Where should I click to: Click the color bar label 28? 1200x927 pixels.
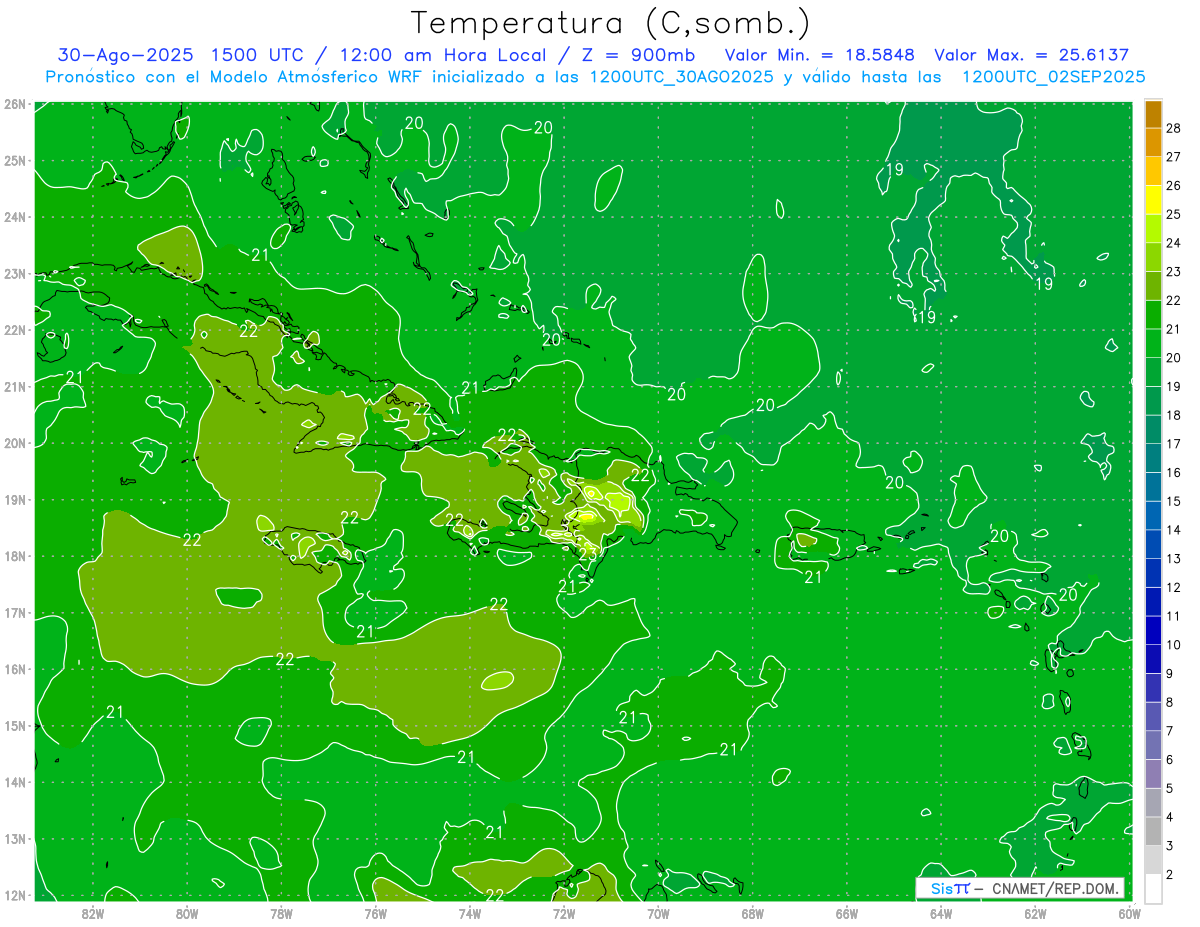click(x=1174, y=128)
